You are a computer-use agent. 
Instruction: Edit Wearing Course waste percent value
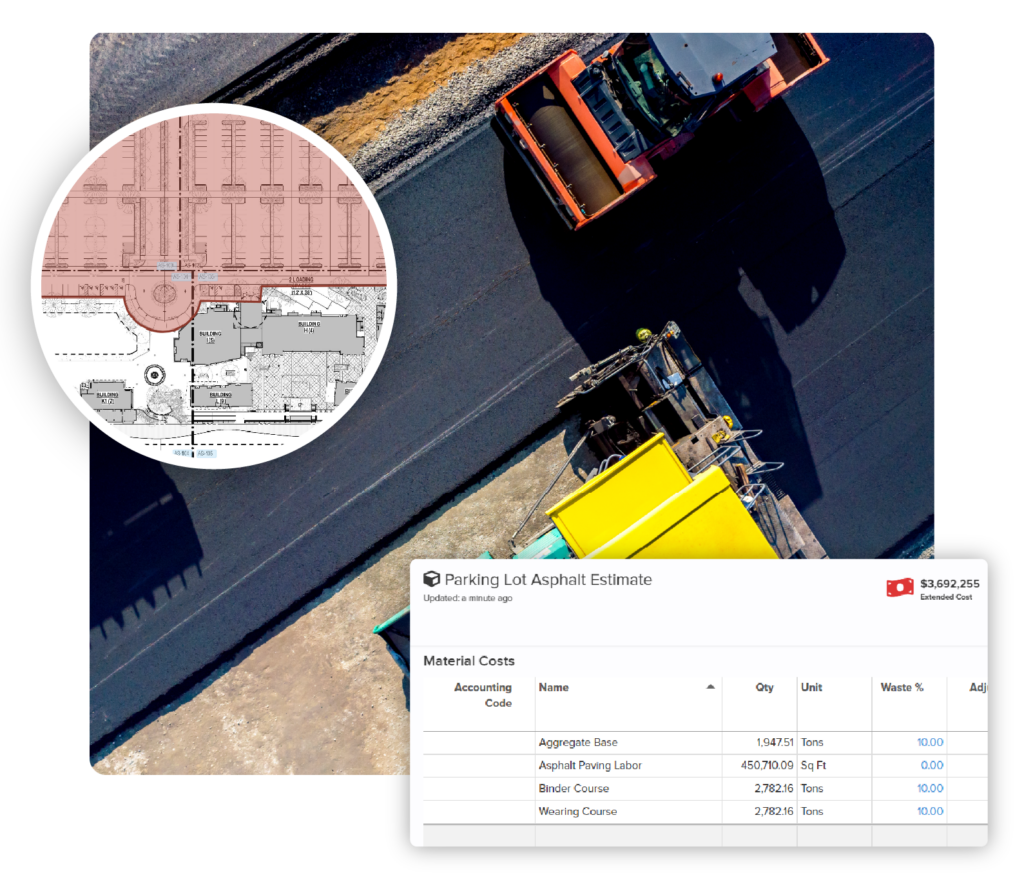pos(929,812)
